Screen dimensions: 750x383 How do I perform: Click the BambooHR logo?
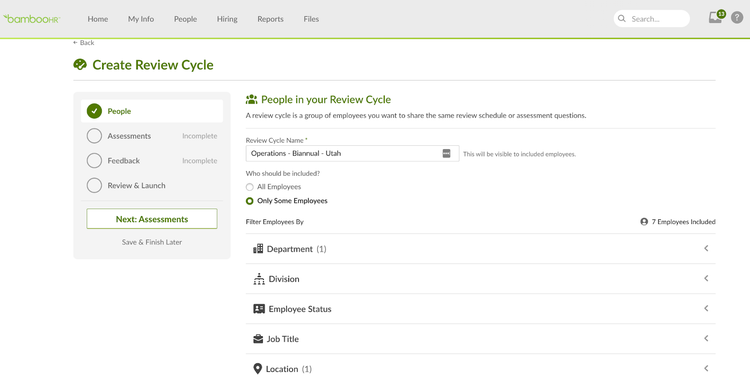(32, 19)
